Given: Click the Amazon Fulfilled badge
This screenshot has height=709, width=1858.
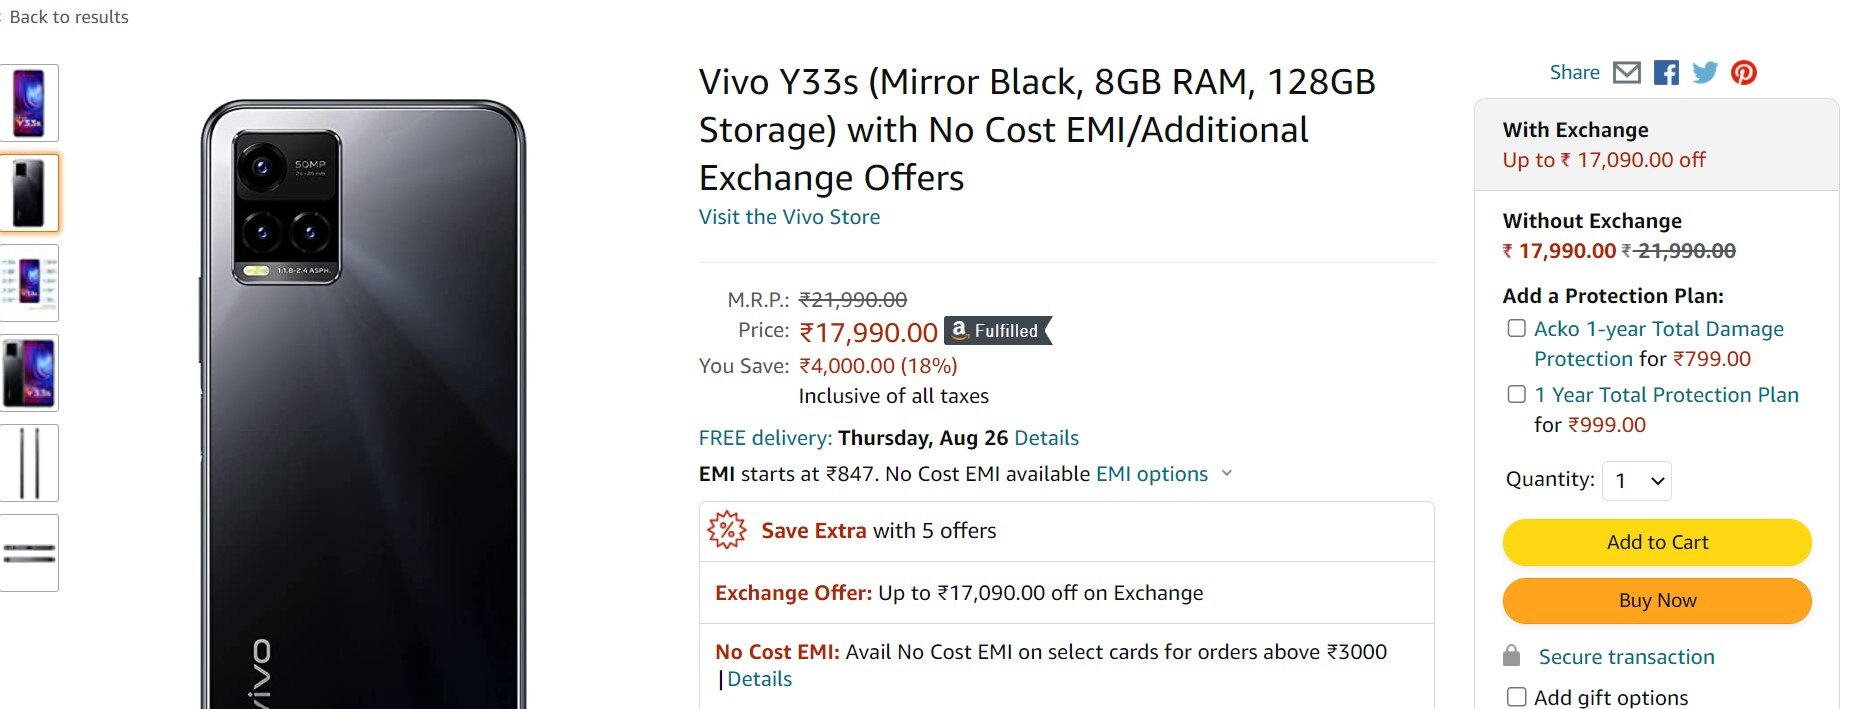Looking at the screenshot, I should tap(997, 331).
